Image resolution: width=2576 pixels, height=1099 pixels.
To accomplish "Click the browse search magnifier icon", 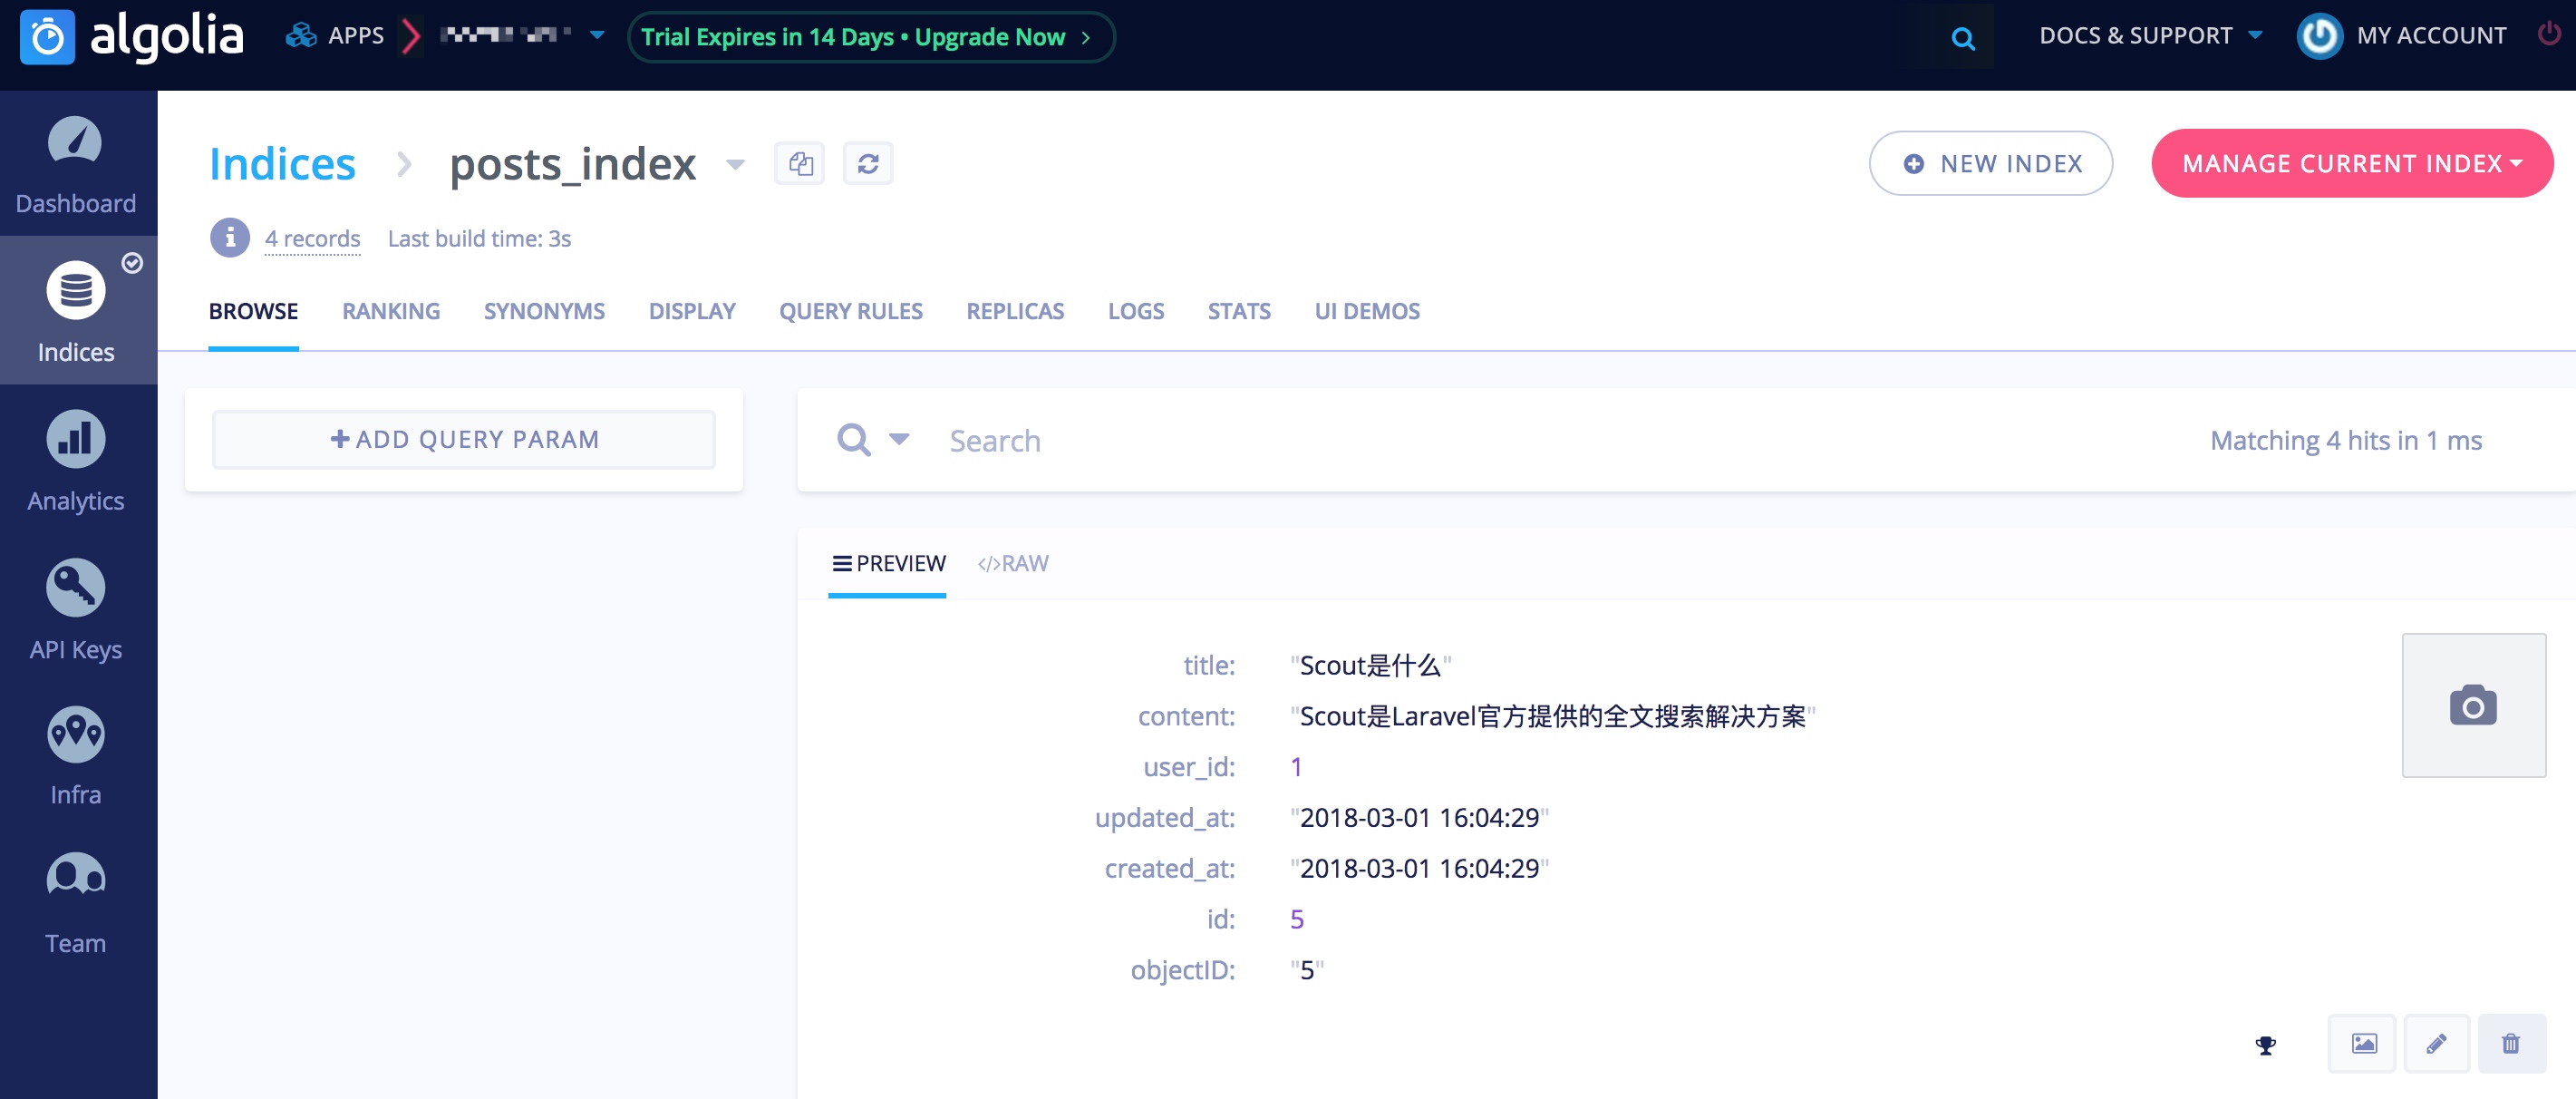I will (853, 439).
